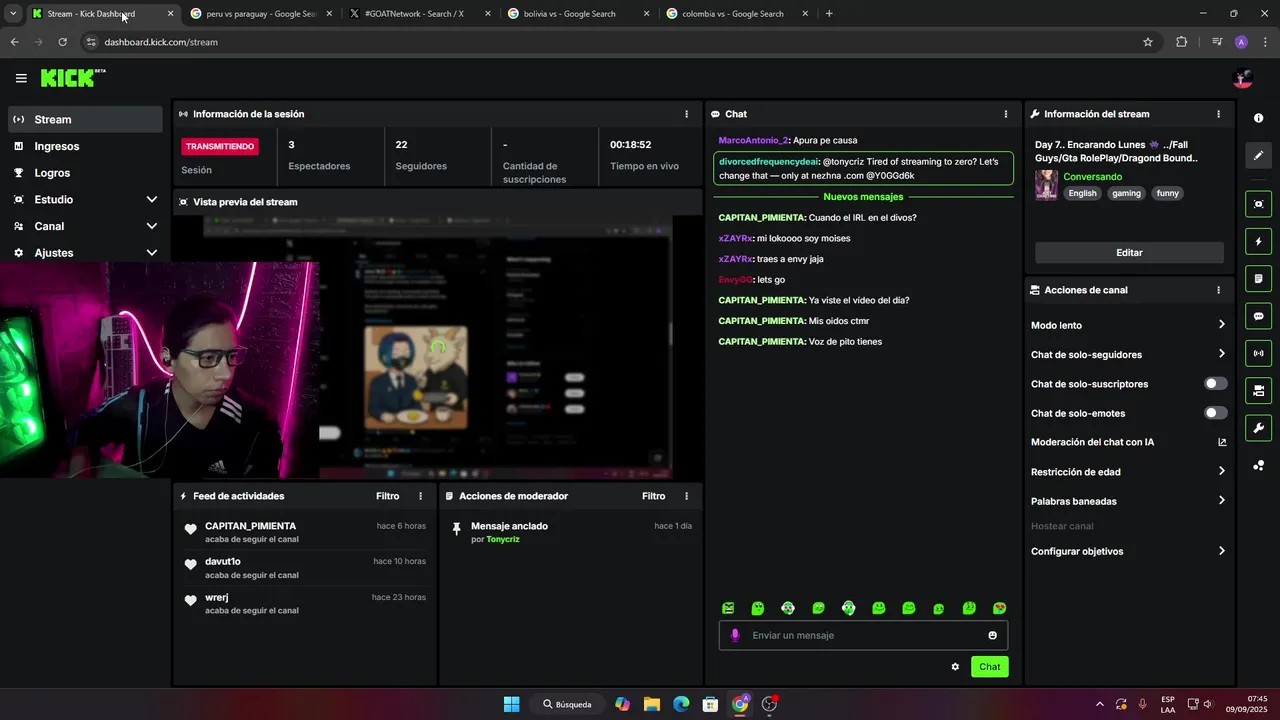Switch to peru vs paraguay Google tab
Viewport: 1280px width, 720px height.
point(262,14)
